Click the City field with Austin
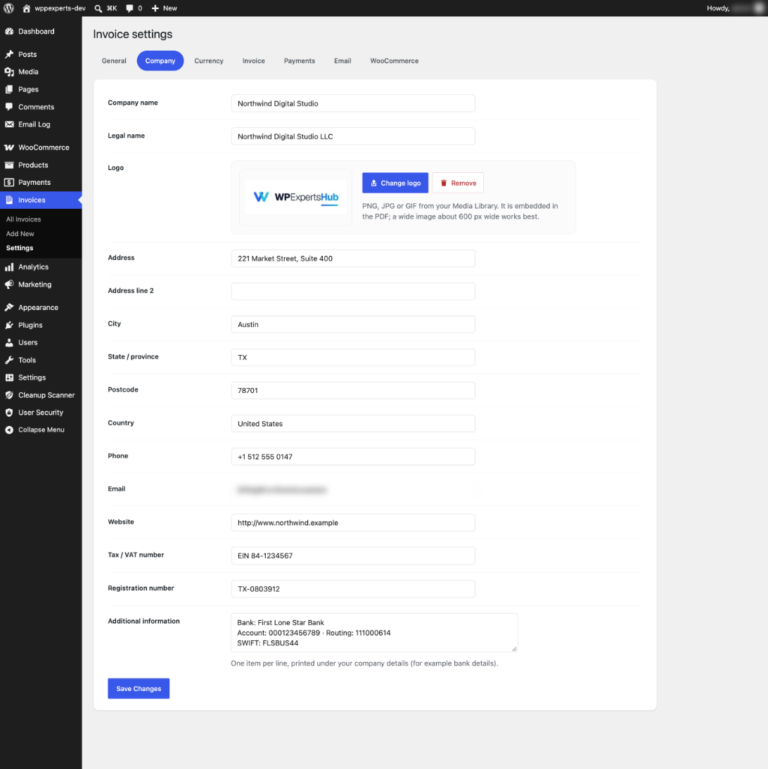 (x=353, y=324)
